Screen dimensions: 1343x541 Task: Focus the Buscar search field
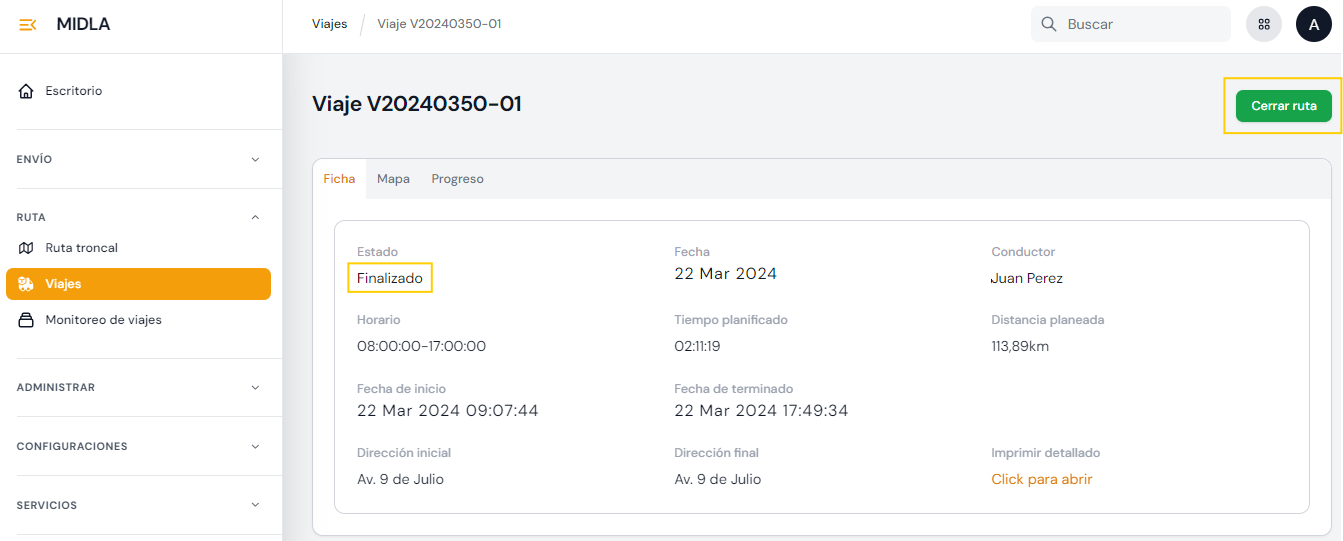[1140, 24]
